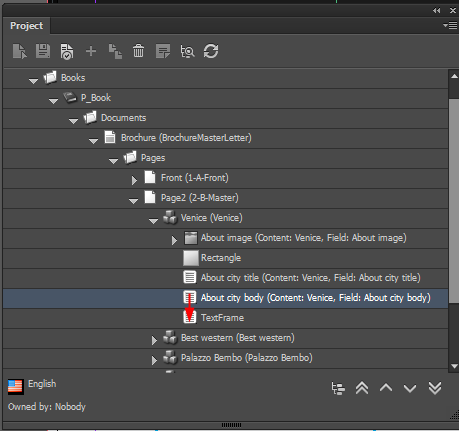This screenshot has height=431, width=459.
Task: Click the plus add icon
Action: pyautogui.click(x=91, y=51)
